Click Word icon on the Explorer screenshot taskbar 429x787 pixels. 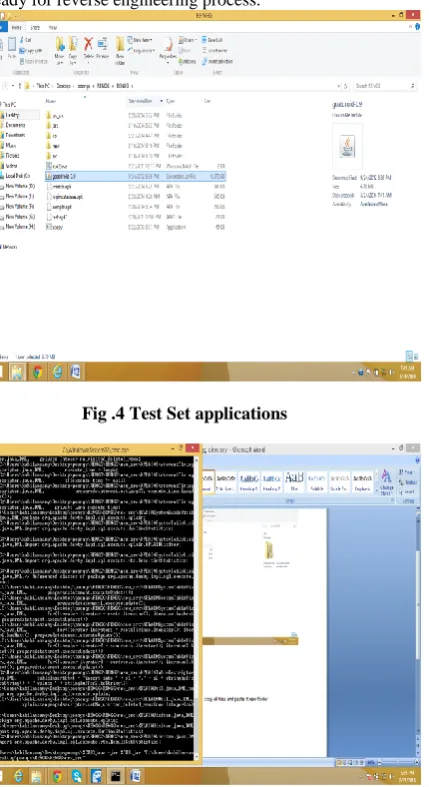coord(75,372)
